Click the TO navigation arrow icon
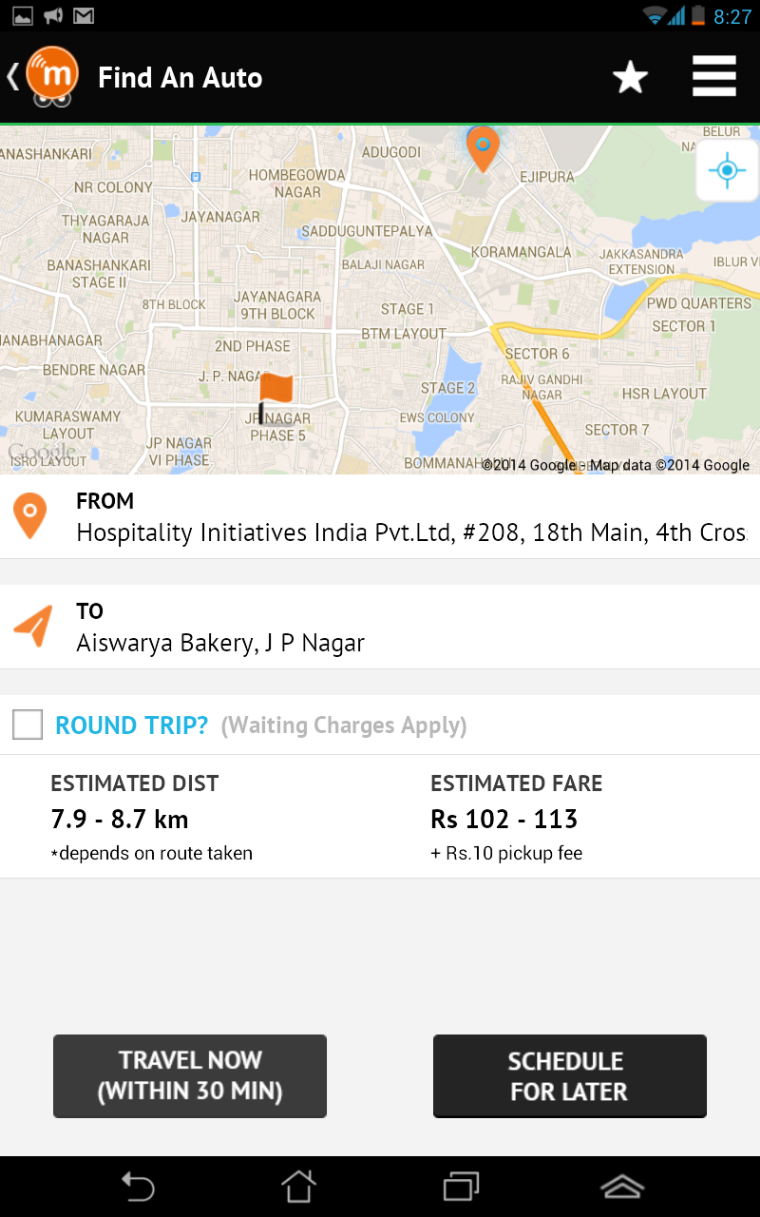 point(32,626)
